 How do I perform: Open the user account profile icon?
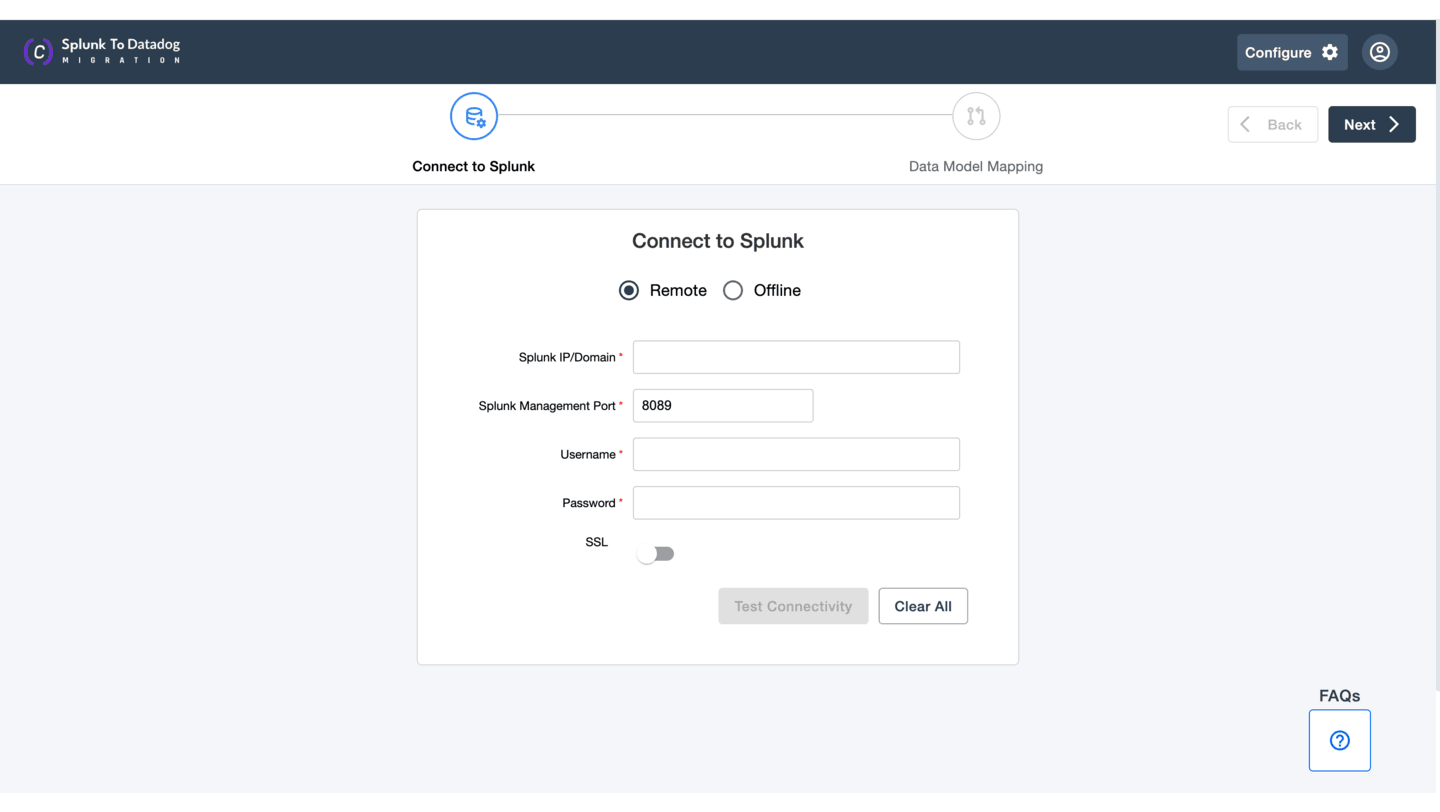pyautogui.click(x=1380, y=52)
